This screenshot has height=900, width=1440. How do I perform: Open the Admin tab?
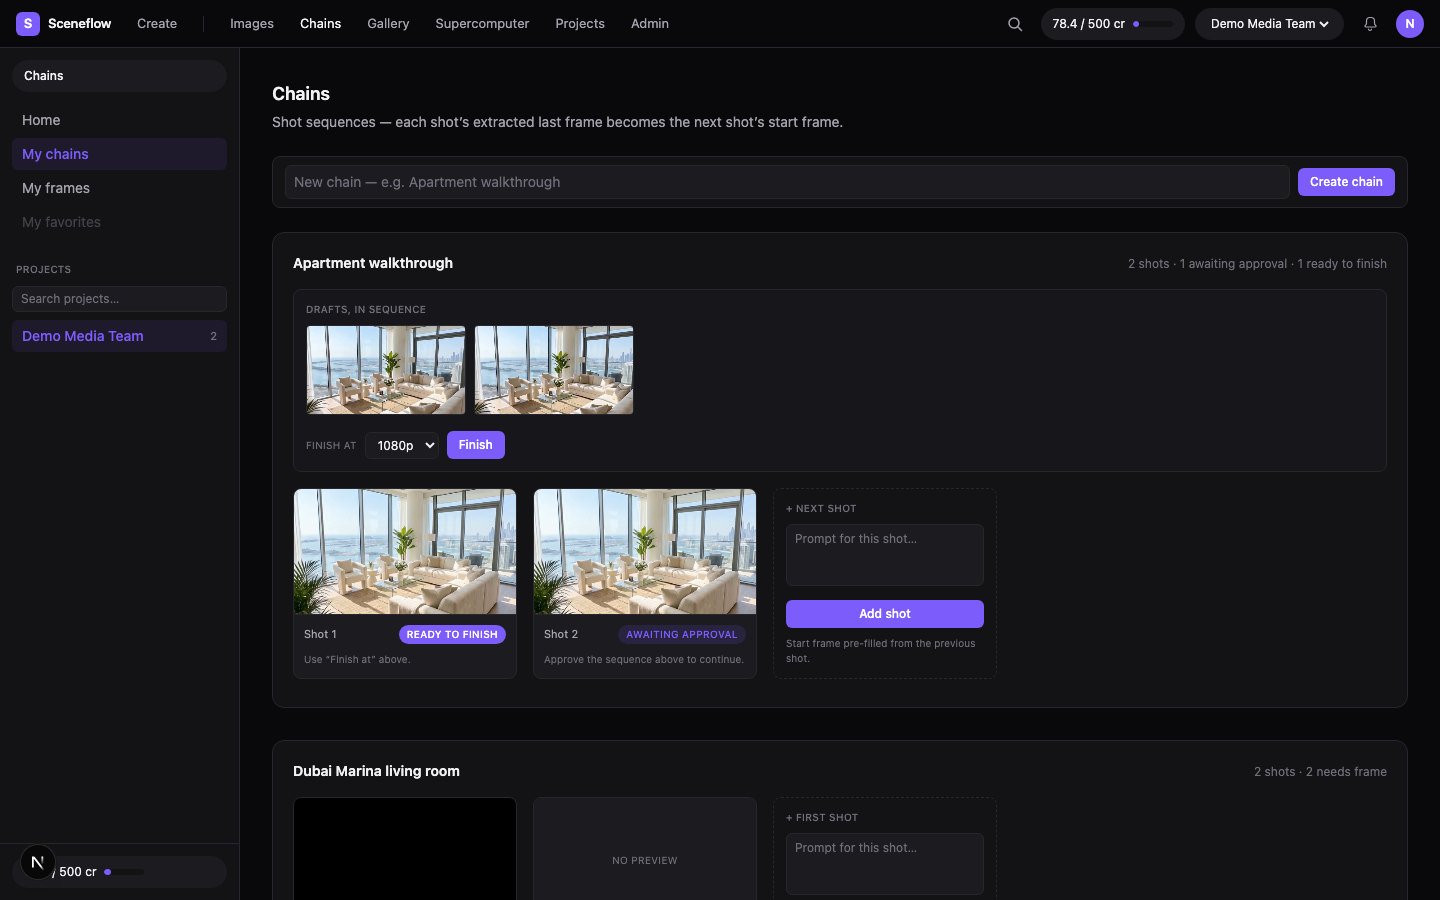[650, 23]
